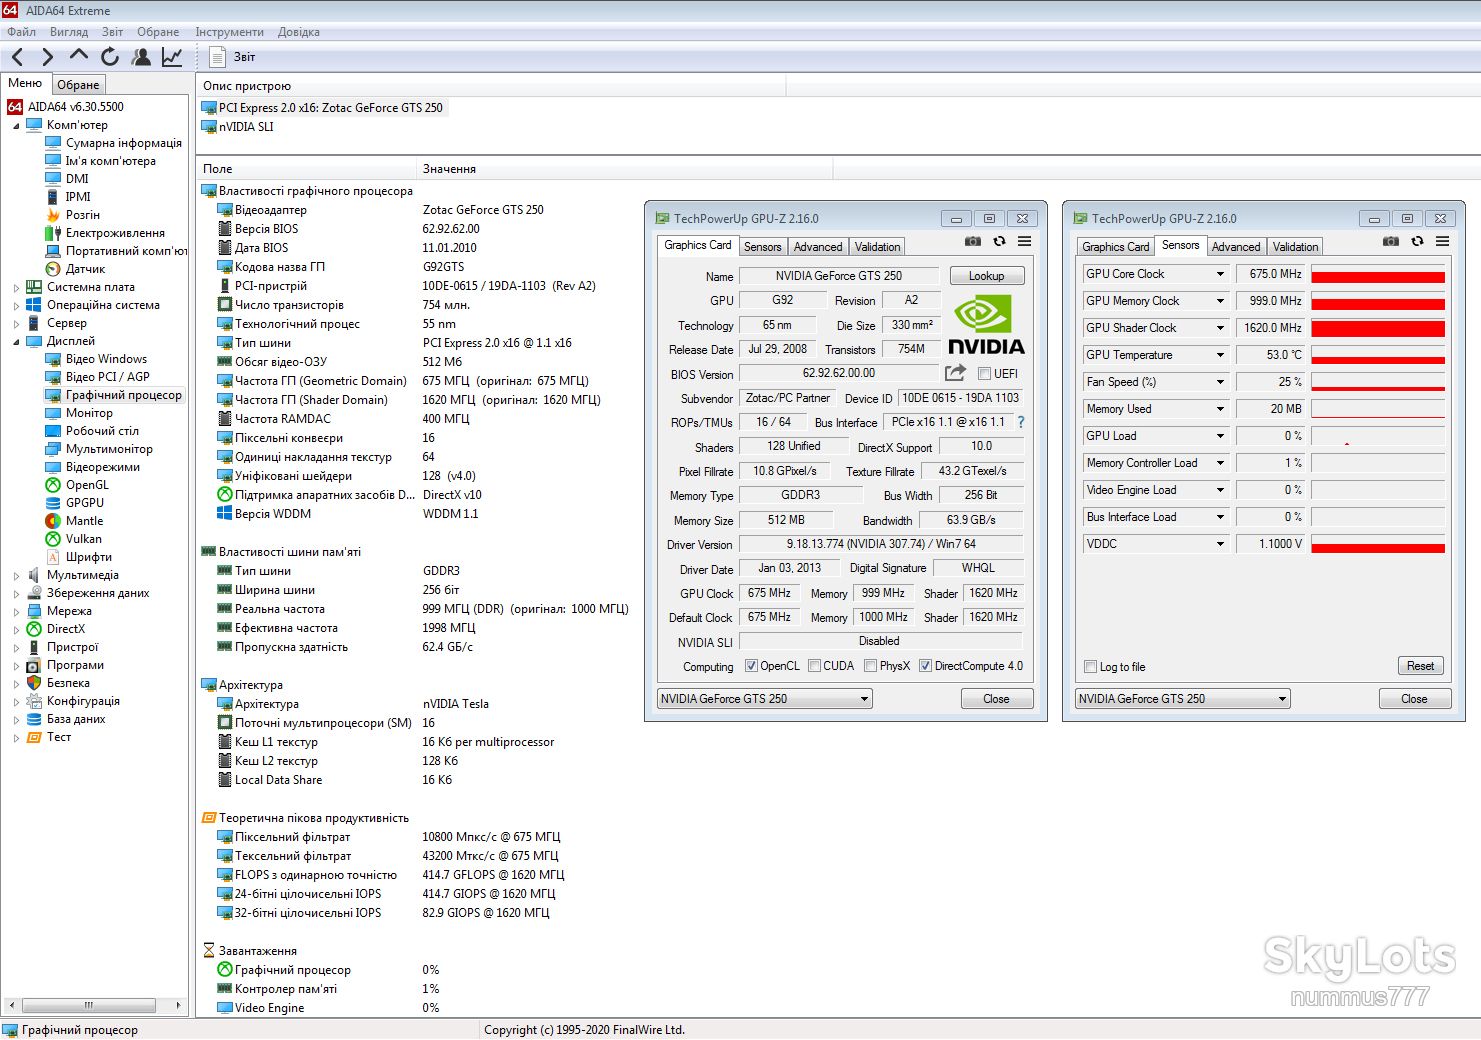Take screenshot in GPU-Z Graphics Card window
This screenshot has width=1481, height=1040.
pyautogui.click(x=972, y=241)
